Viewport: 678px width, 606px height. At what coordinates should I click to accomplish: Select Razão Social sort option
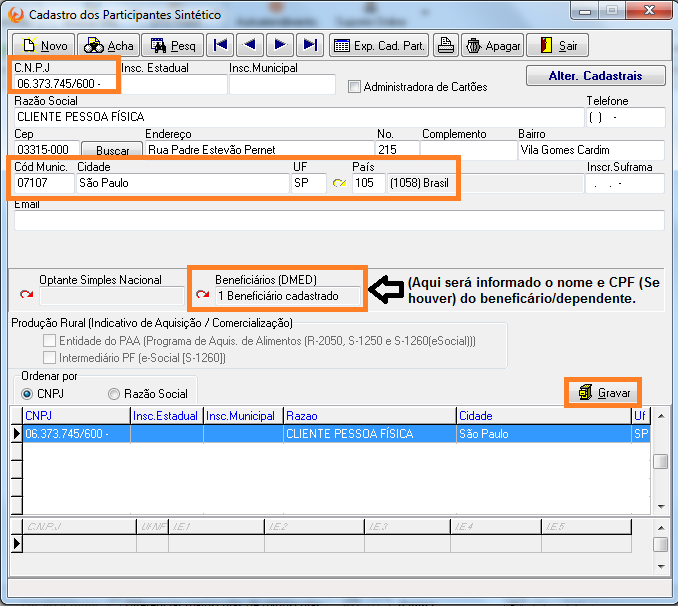[114, 394]
